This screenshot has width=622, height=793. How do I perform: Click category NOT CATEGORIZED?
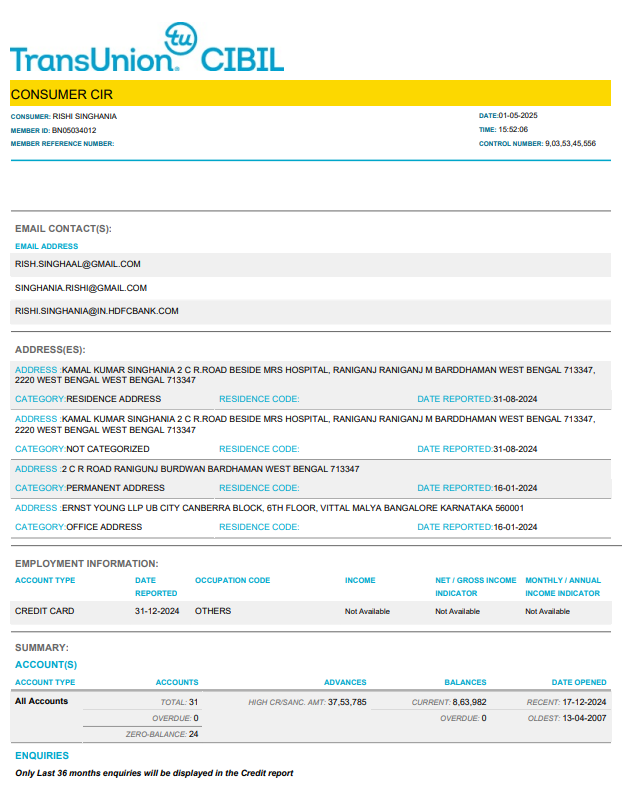108,449
